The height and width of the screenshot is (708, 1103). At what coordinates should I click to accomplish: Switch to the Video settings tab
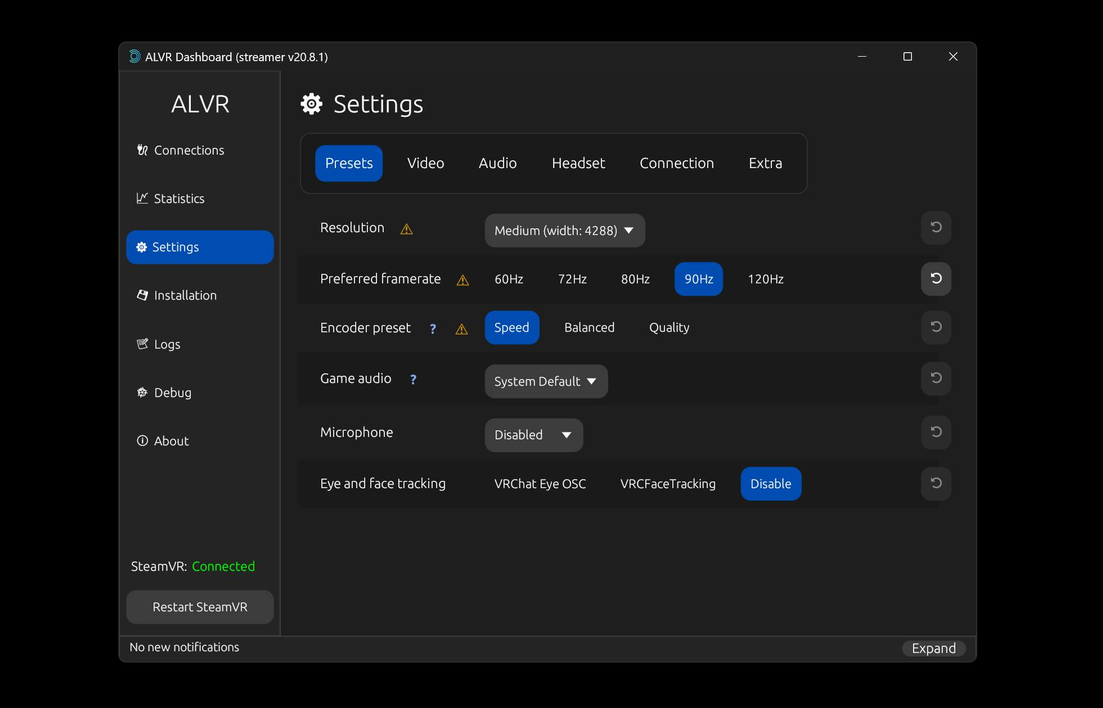[x=425, y=163]
